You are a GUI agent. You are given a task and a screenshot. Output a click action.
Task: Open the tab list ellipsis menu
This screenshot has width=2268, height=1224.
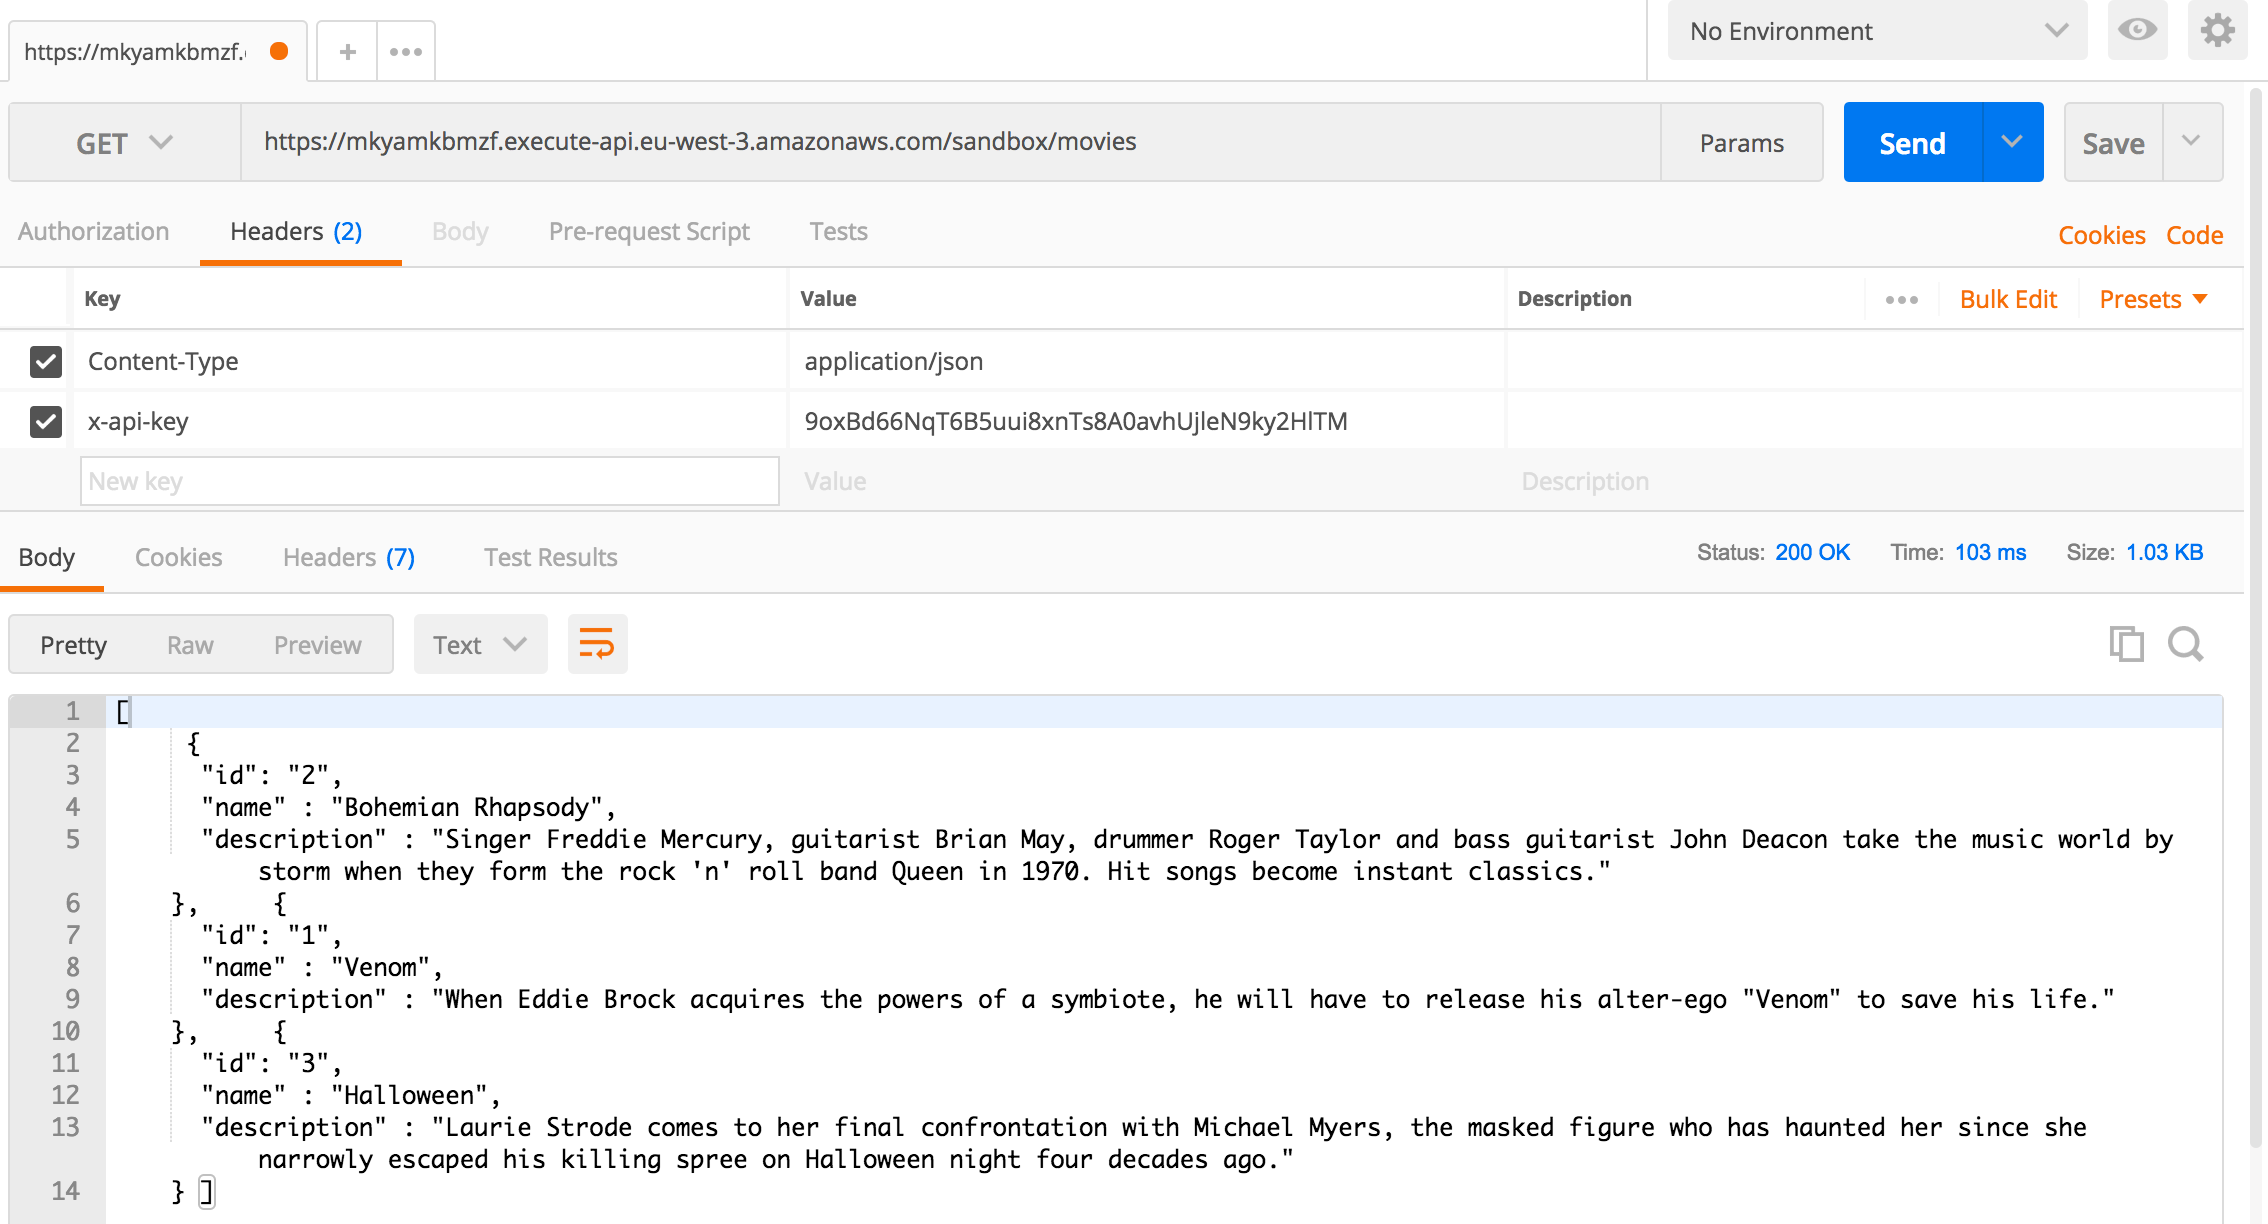(x=405, y=51)
